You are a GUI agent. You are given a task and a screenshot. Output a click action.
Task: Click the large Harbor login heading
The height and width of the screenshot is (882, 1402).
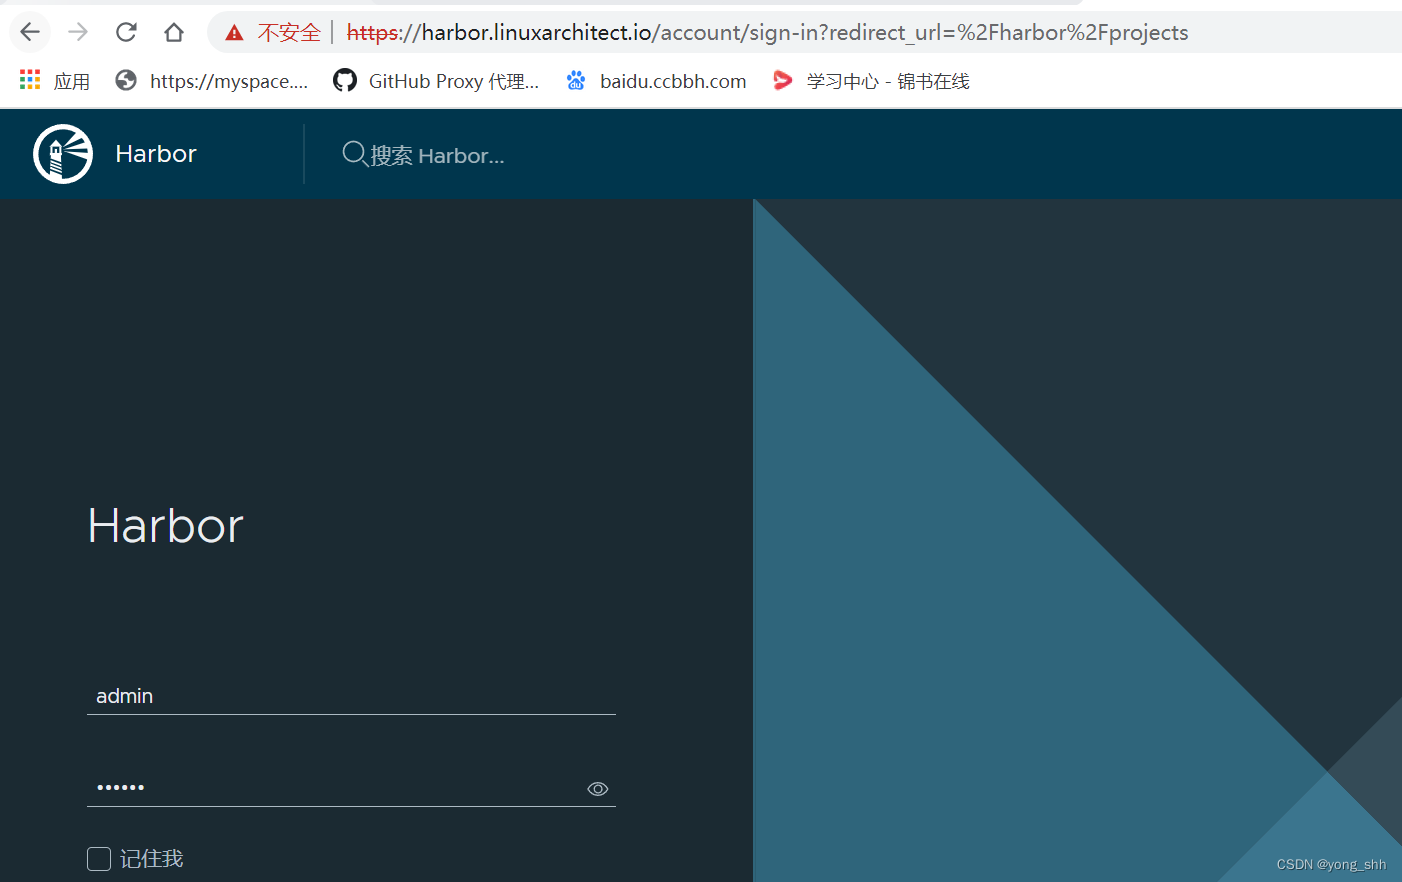point(166,526)
